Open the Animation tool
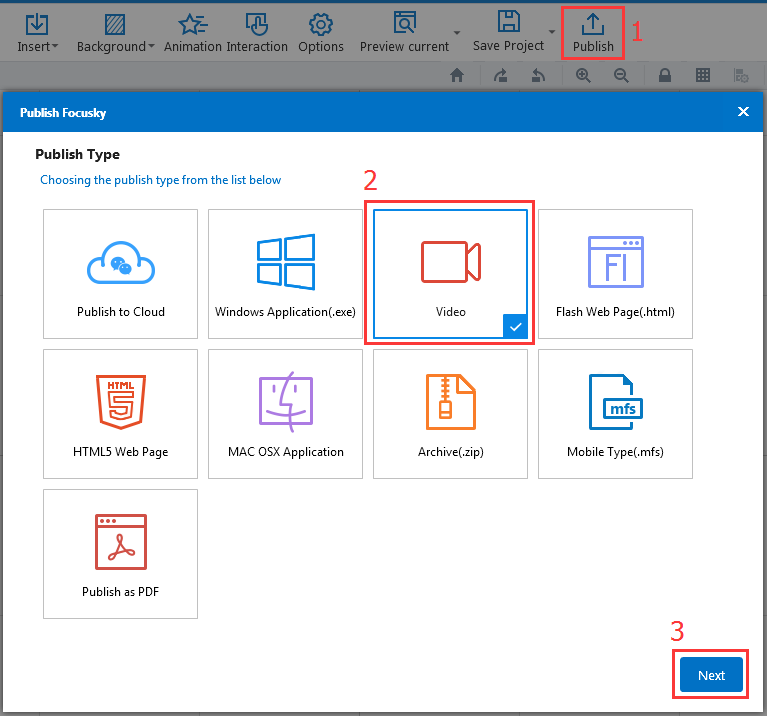The width and height of the screenshot is (767, 716). pos(193,33)
